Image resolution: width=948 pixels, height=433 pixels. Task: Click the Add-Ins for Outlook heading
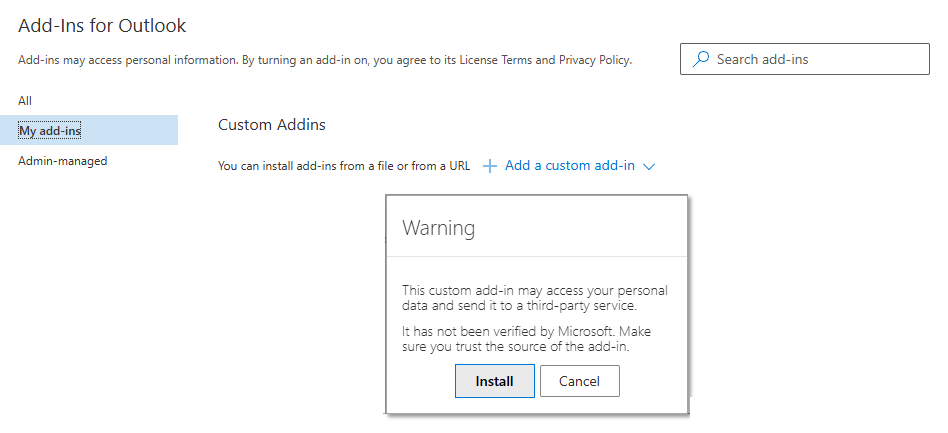coord(102,25)
